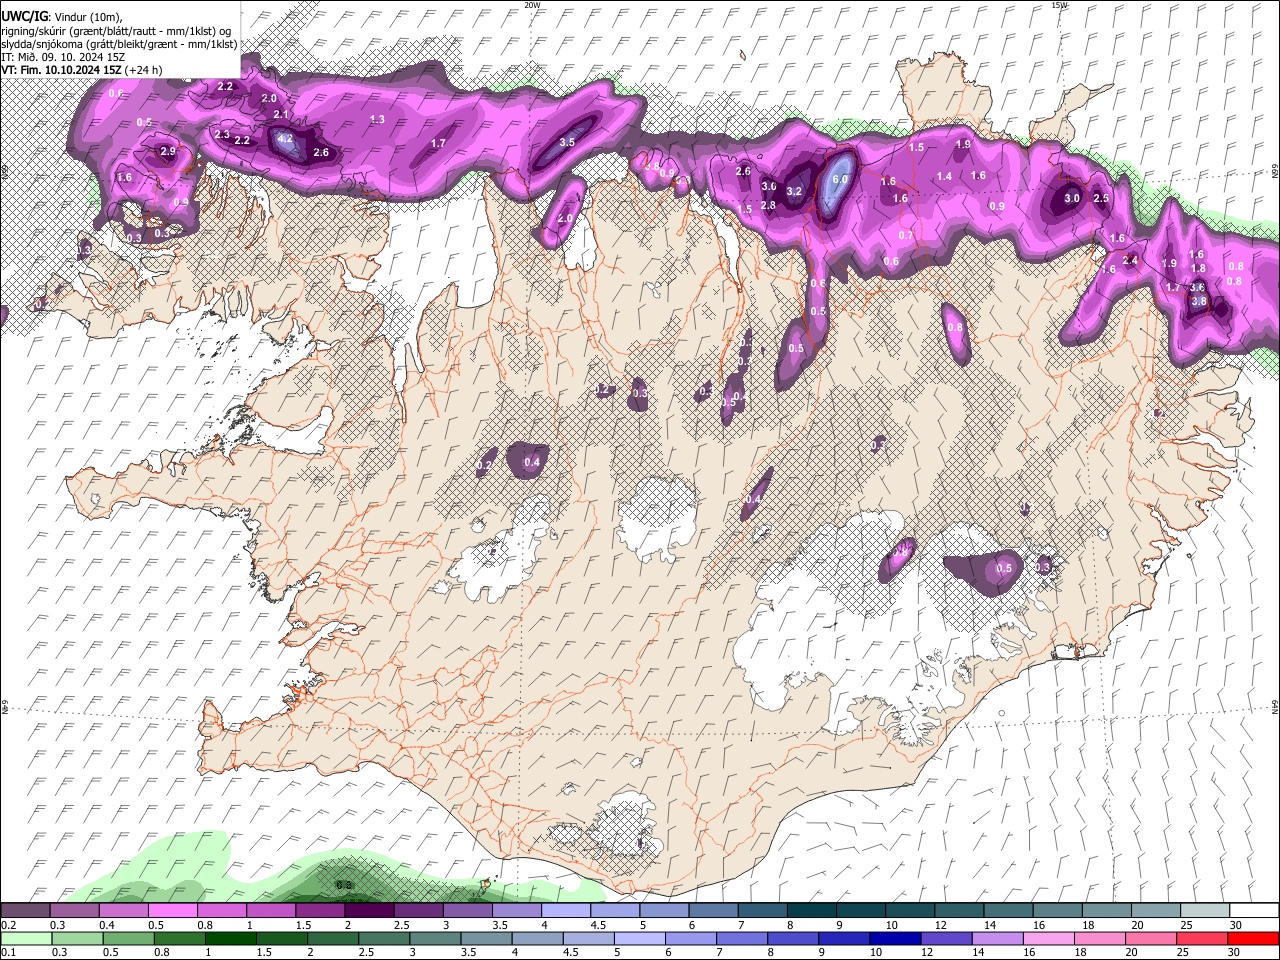Click the pink 0.5 swatch in snowfall legend

[172, 910]
